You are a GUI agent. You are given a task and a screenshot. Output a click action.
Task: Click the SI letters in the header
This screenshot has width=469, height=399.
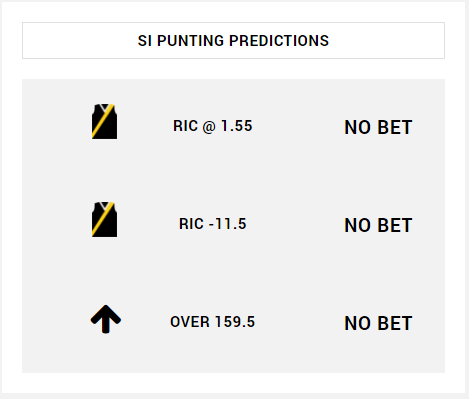pos(145,41)
